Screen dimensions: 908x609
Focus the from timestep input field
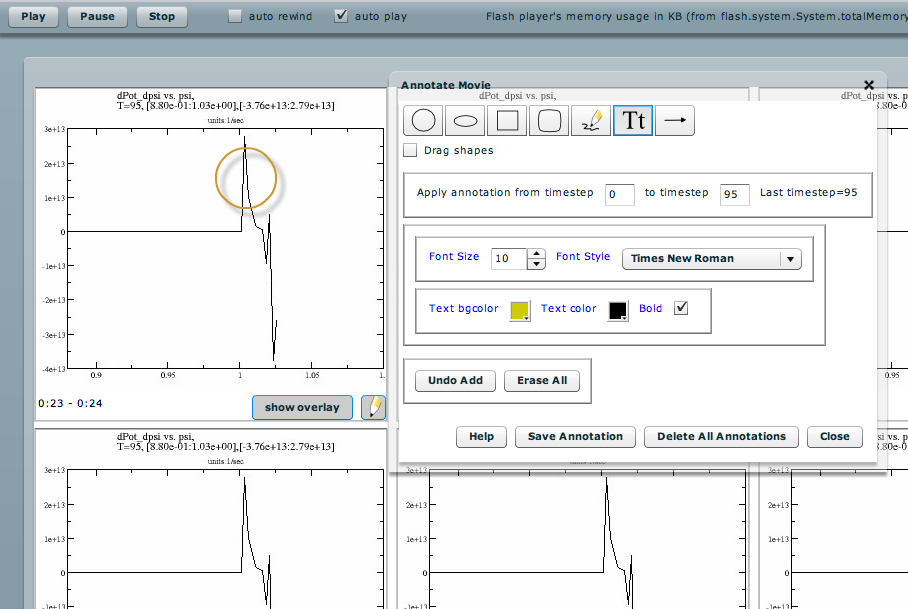click(620, 195)
